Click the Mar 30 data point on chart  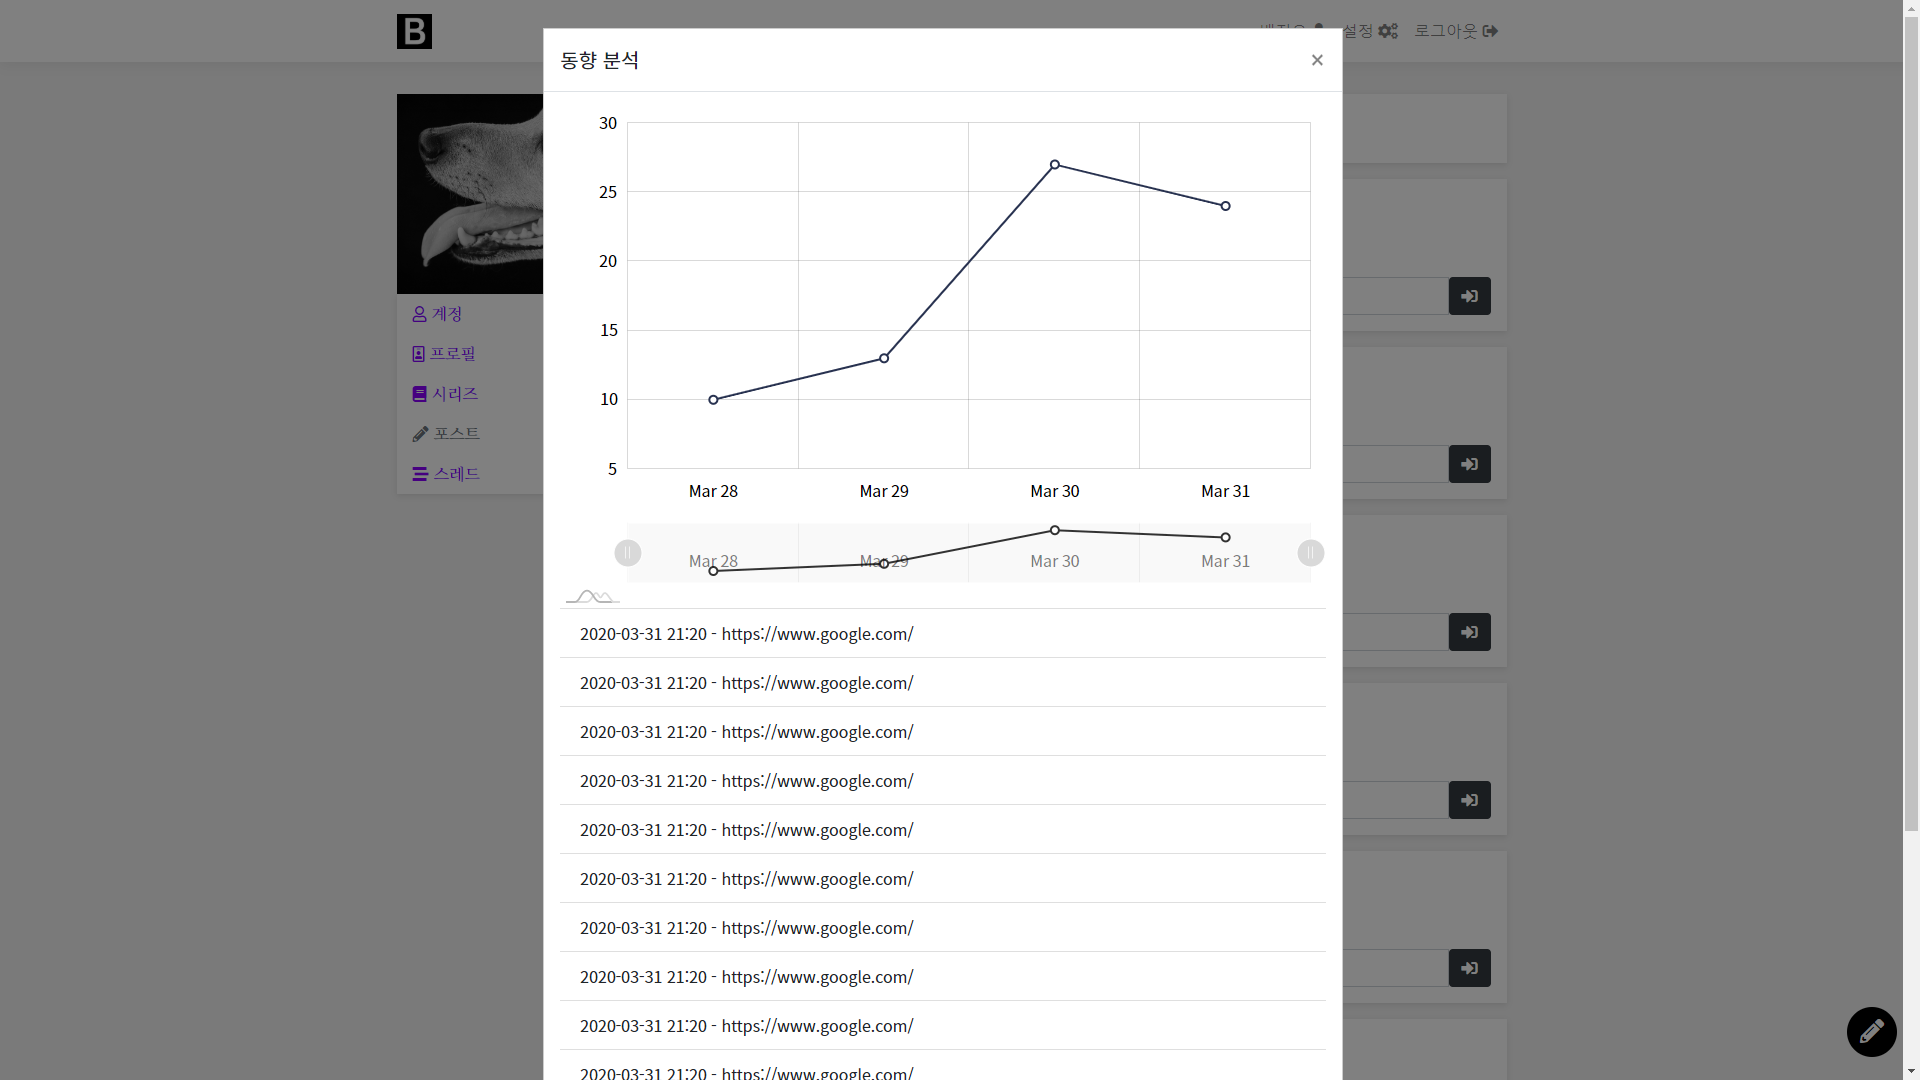click(x=1054, y=165)
